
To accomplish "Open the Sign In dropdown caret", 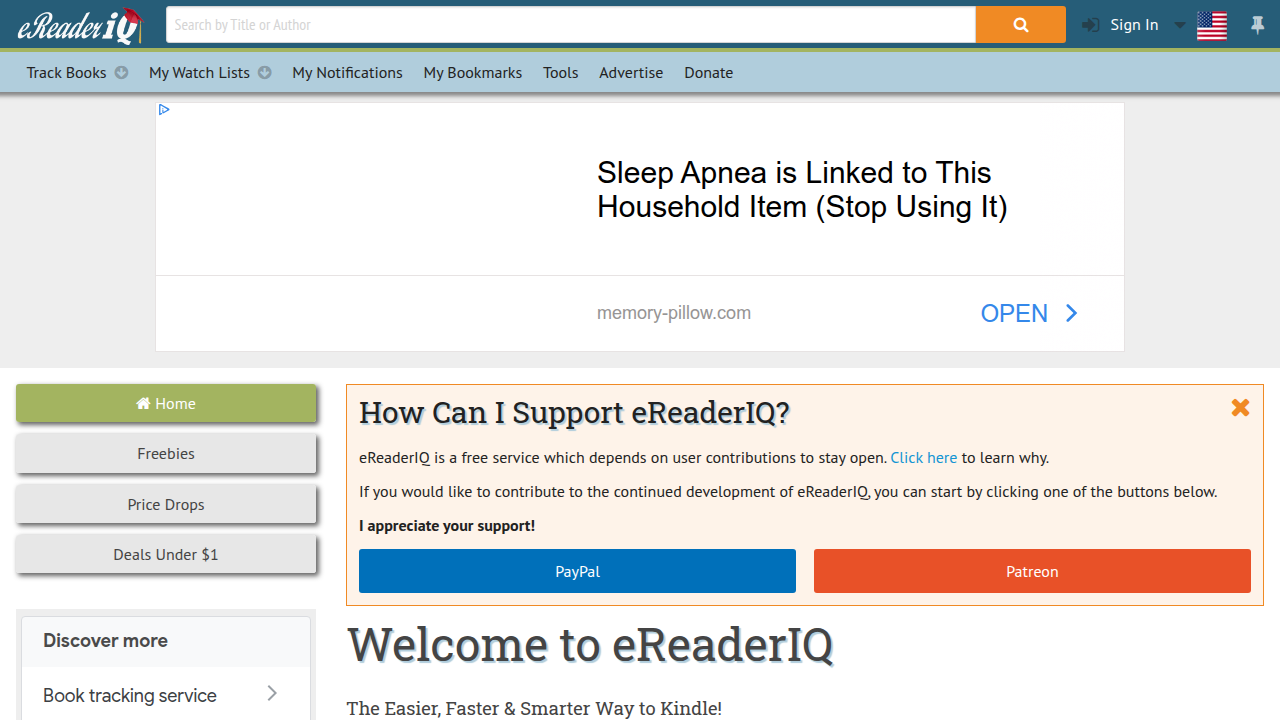I will coord(1179,25).
